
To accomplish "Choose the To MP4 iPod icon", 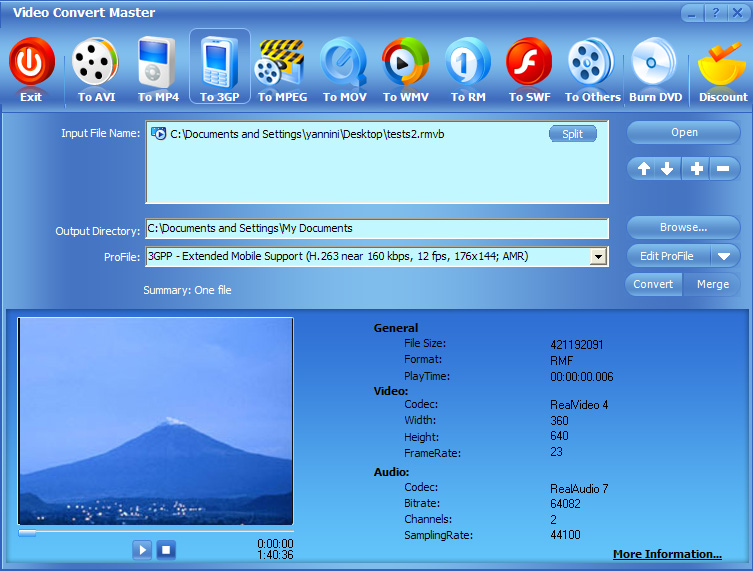I will tap(157, 61).
